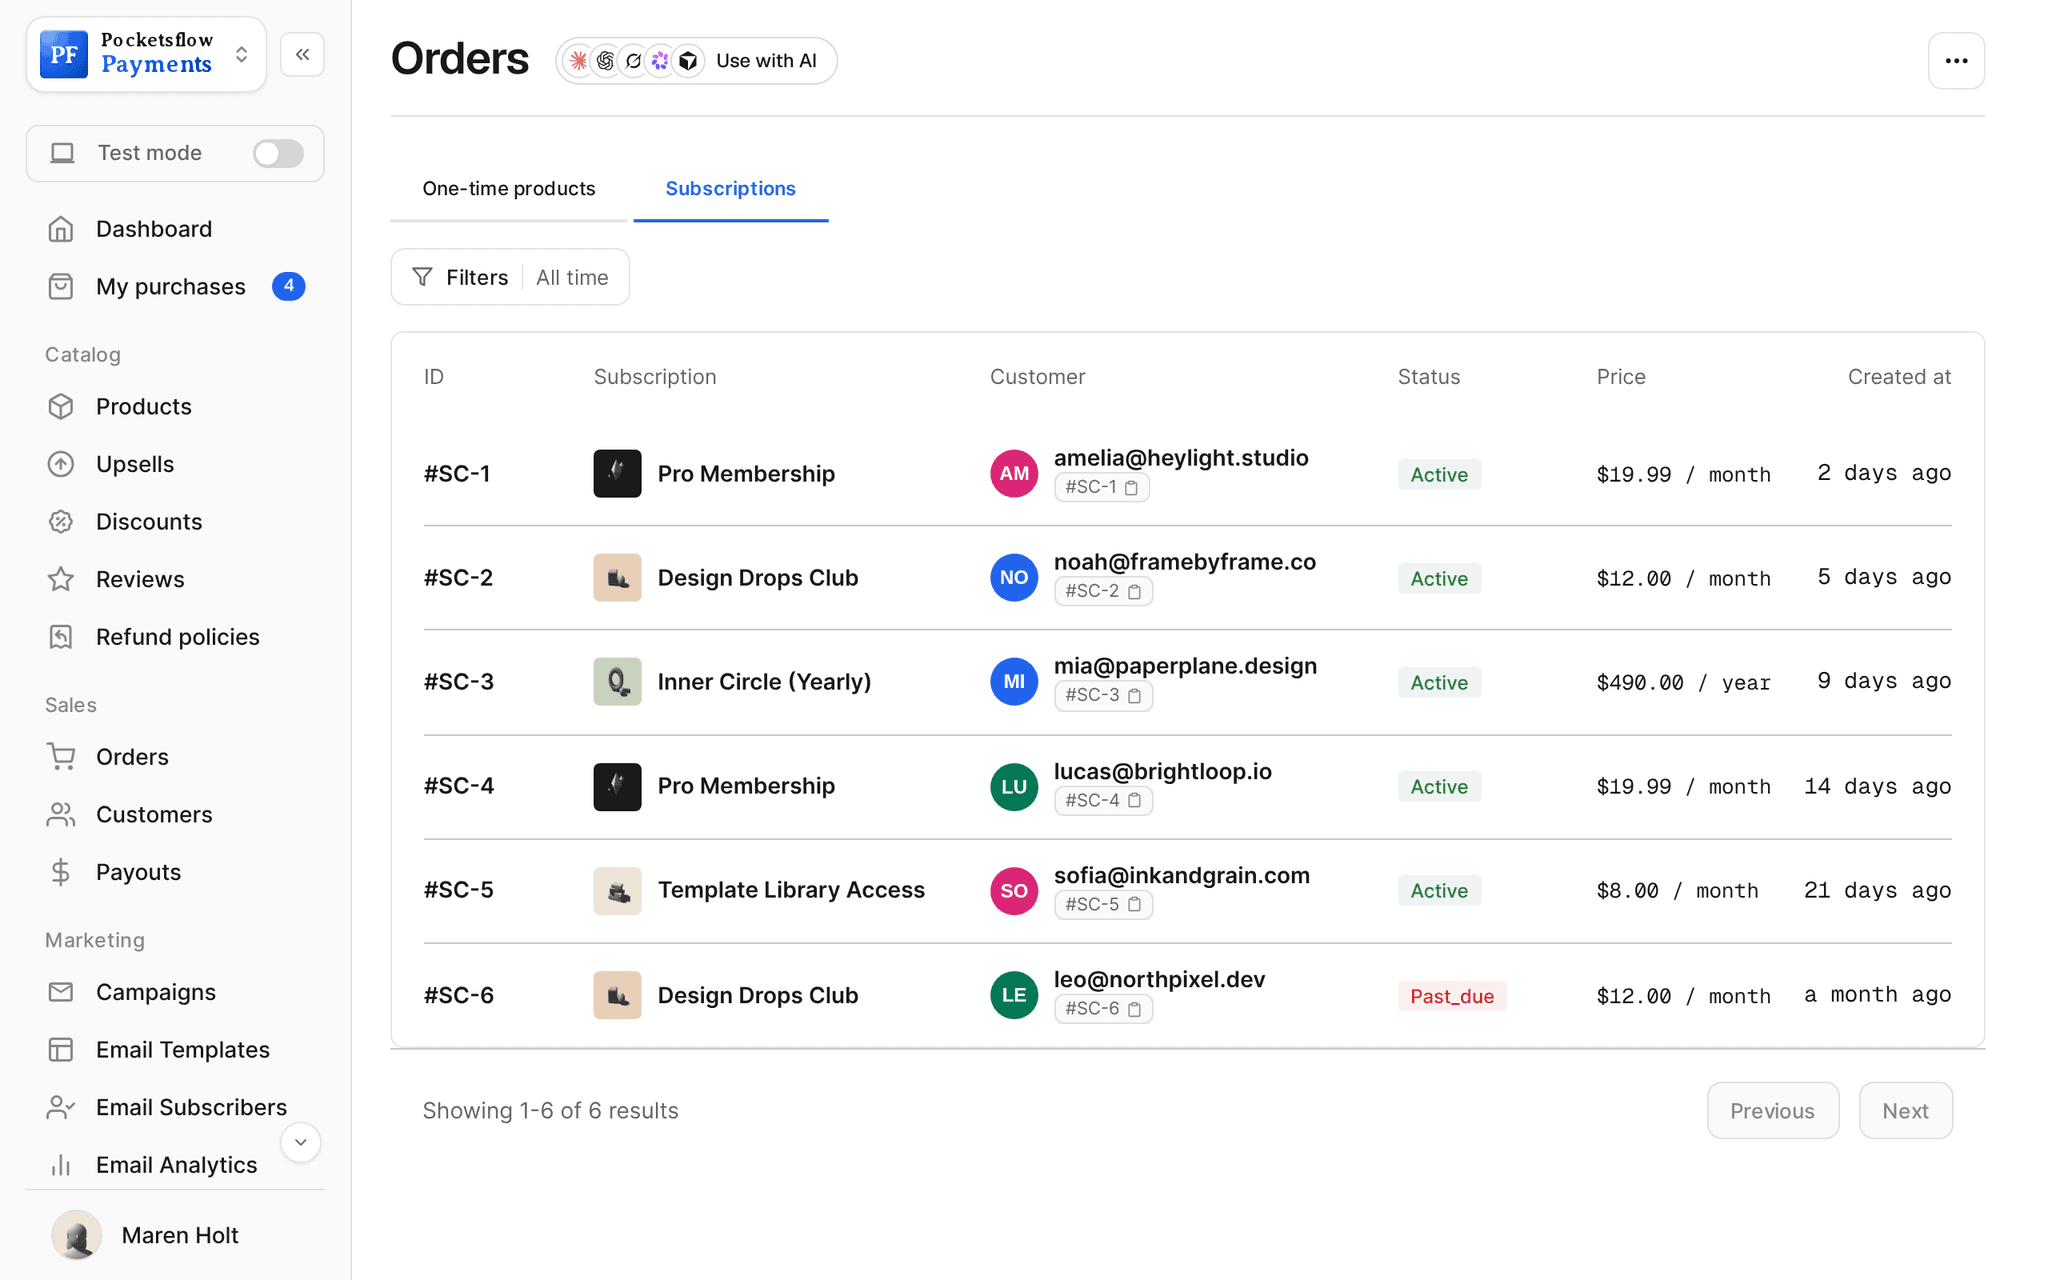Copy the #SC-3 ID under mia's email
Screen dimensions: 2048x1280
click(1134, 696)
